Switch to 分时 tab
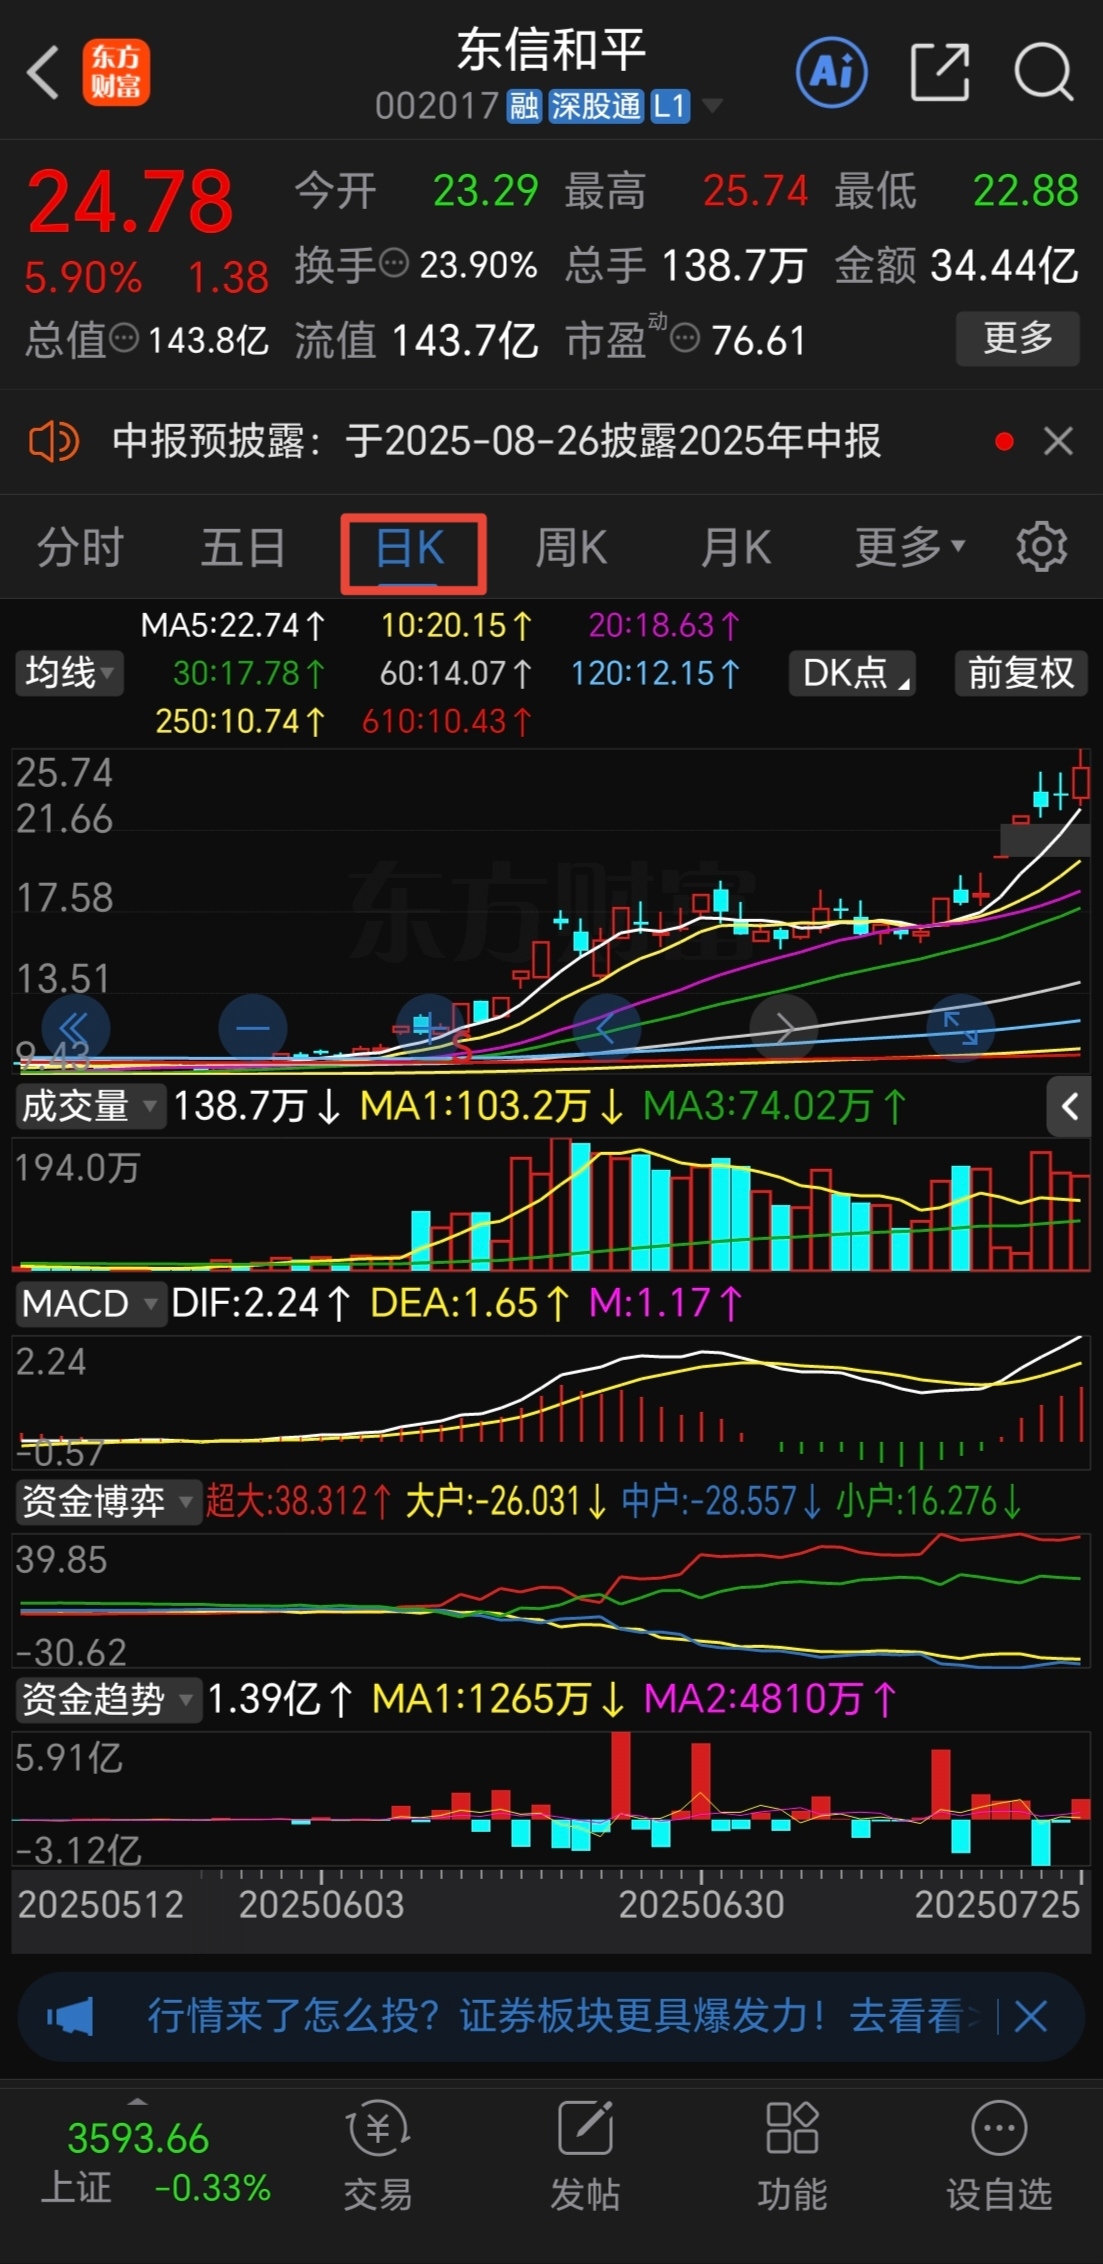This screenshot has width=1103, height=2264. [79, 548]
